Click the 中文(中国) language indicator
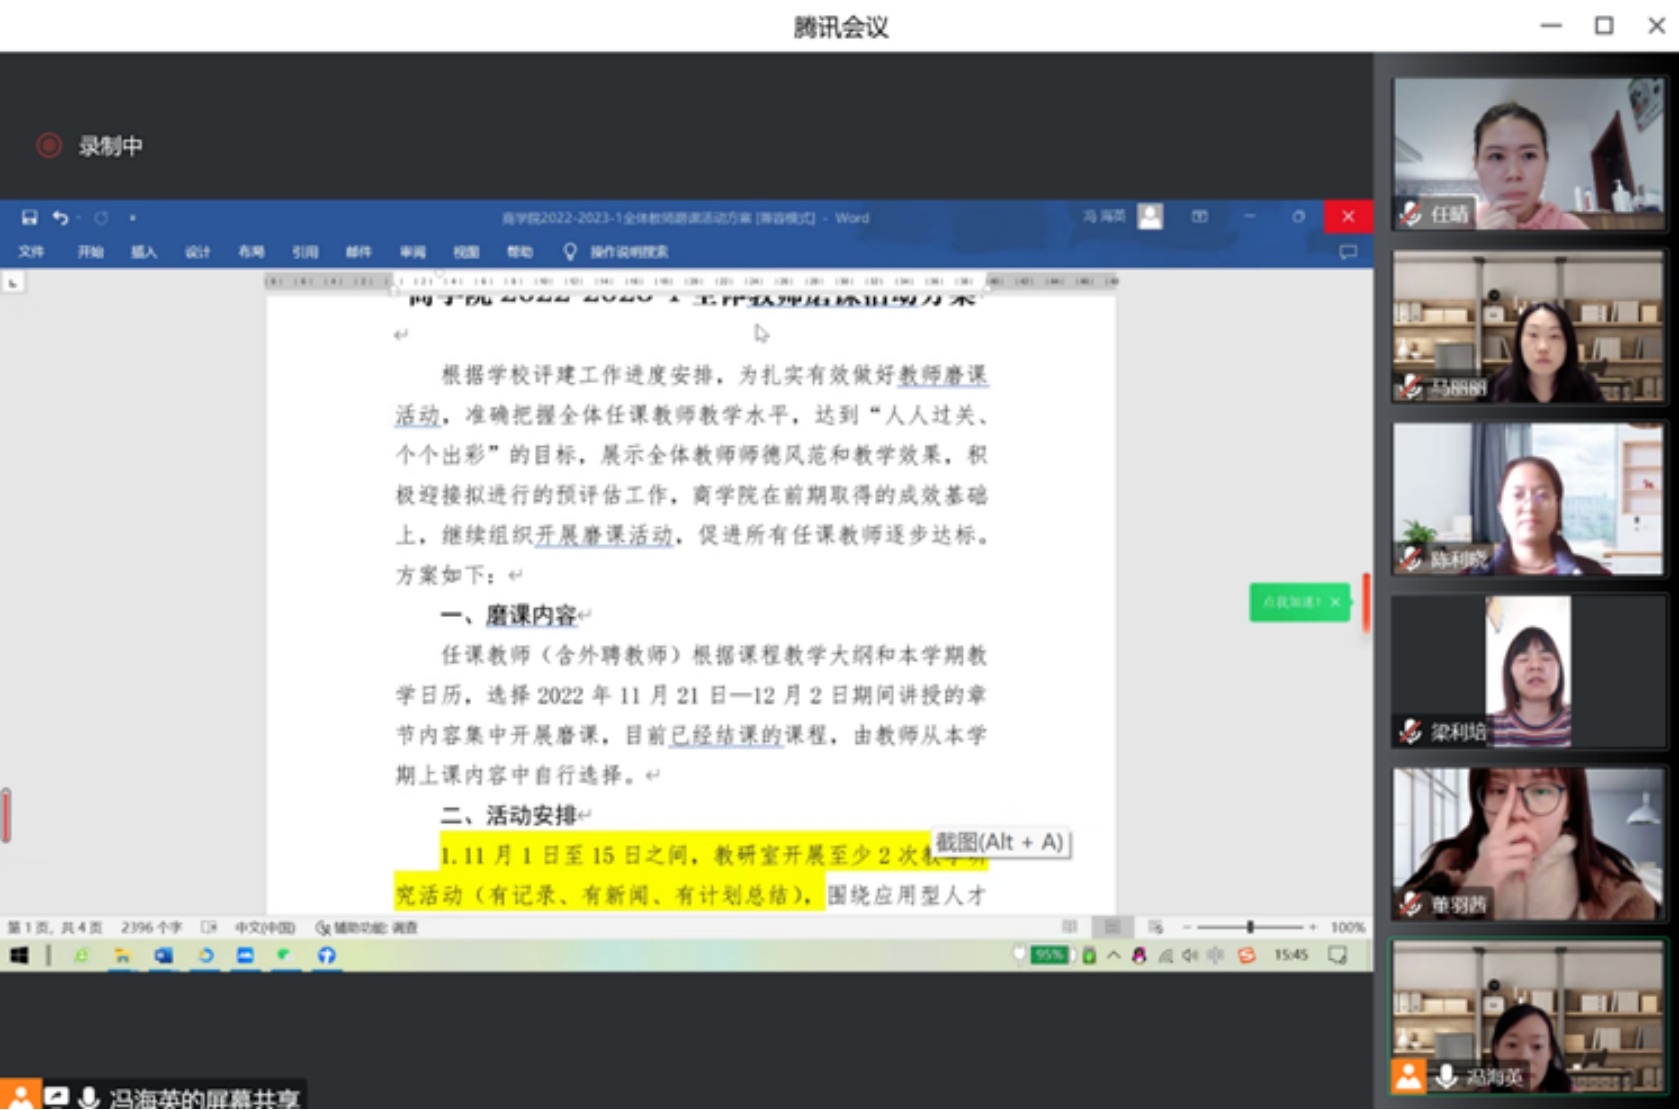This screenshot has width=1679, height=1110. click(x=264, y=928)
